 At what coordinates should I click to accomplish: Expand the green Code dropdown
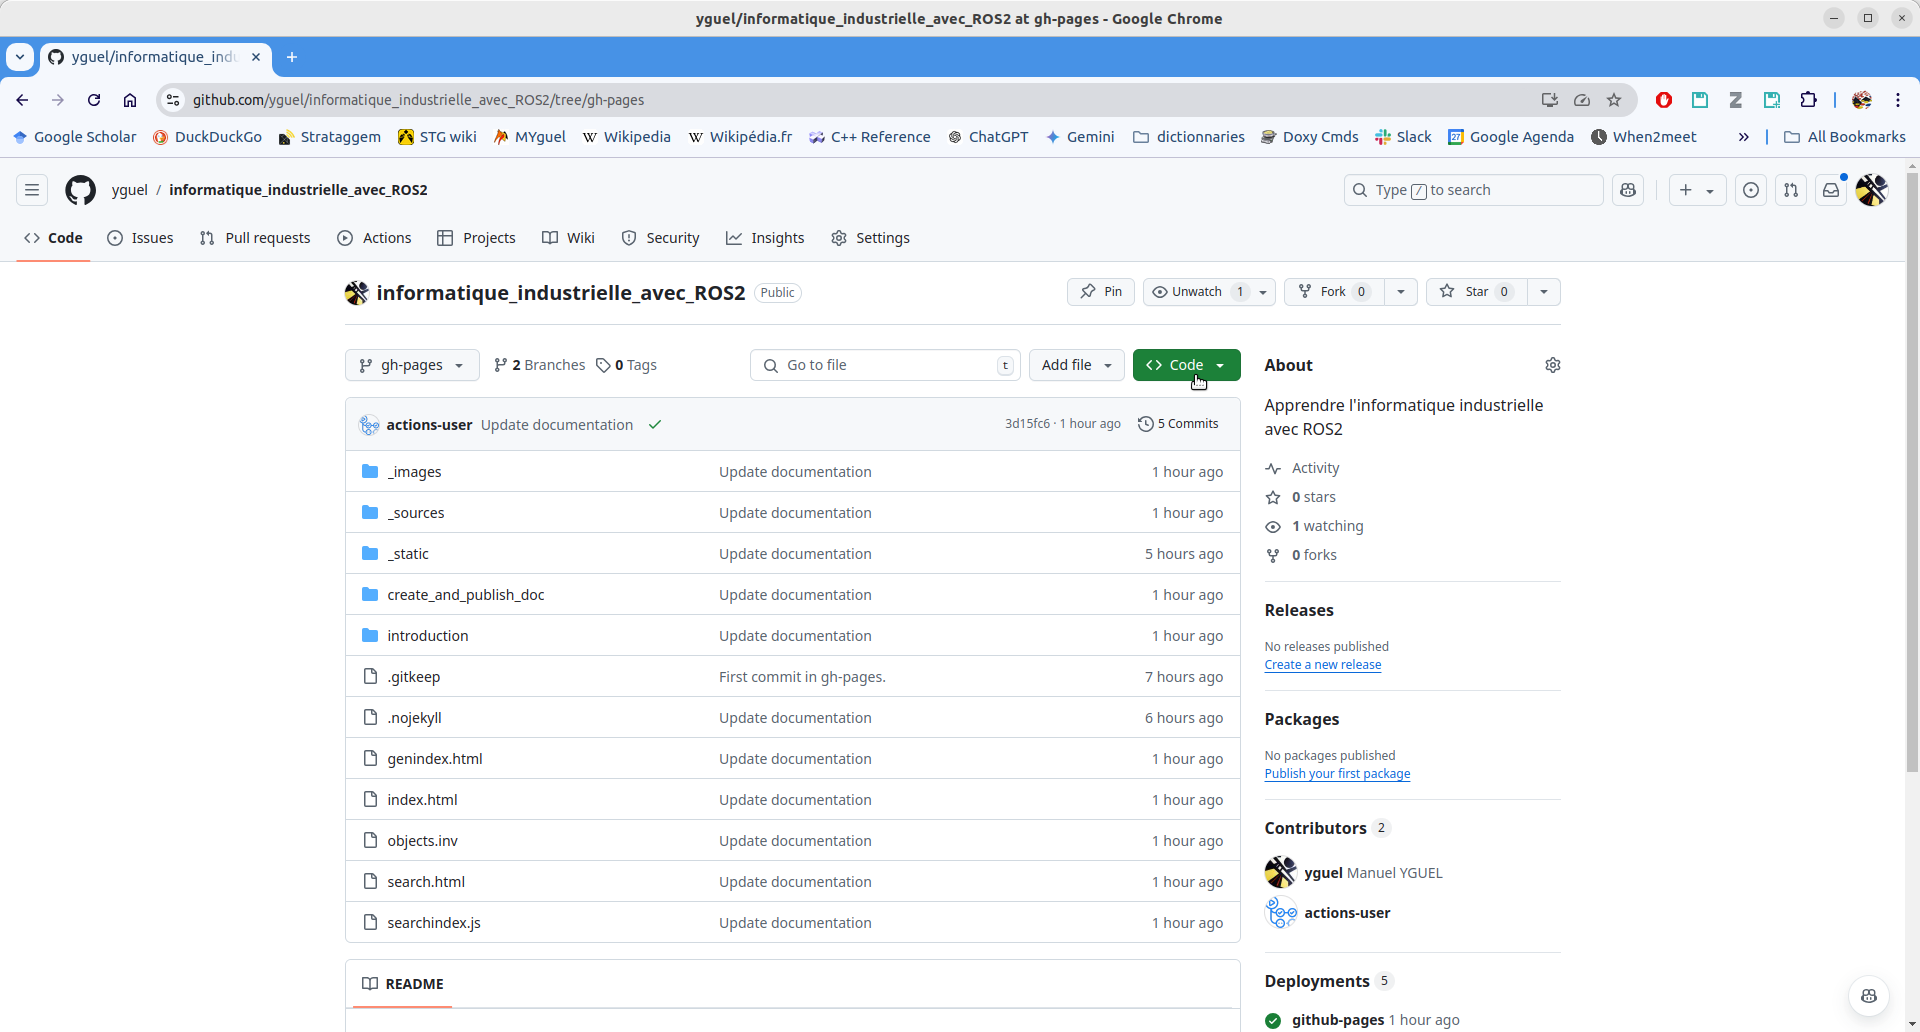[x=1186, y=365]
